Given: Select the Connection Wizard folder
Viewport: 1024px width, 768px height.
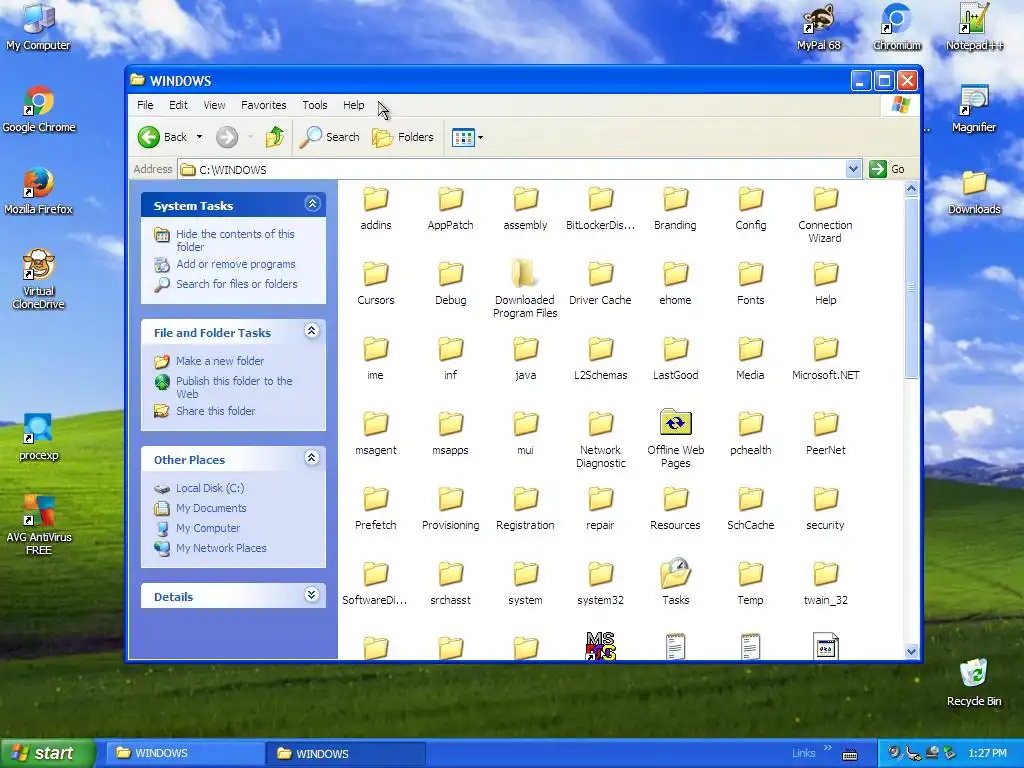Looking at the screenshot, I should 825,215.
